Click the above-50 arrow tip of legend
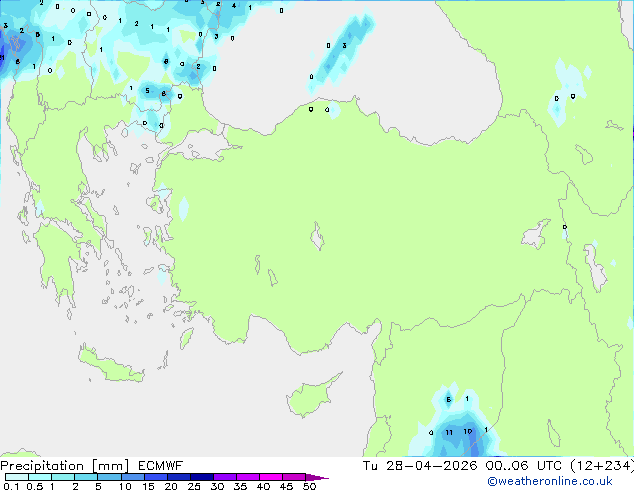Image resolution: width=634 pixels, height=490 pixels. coord(317,477)
